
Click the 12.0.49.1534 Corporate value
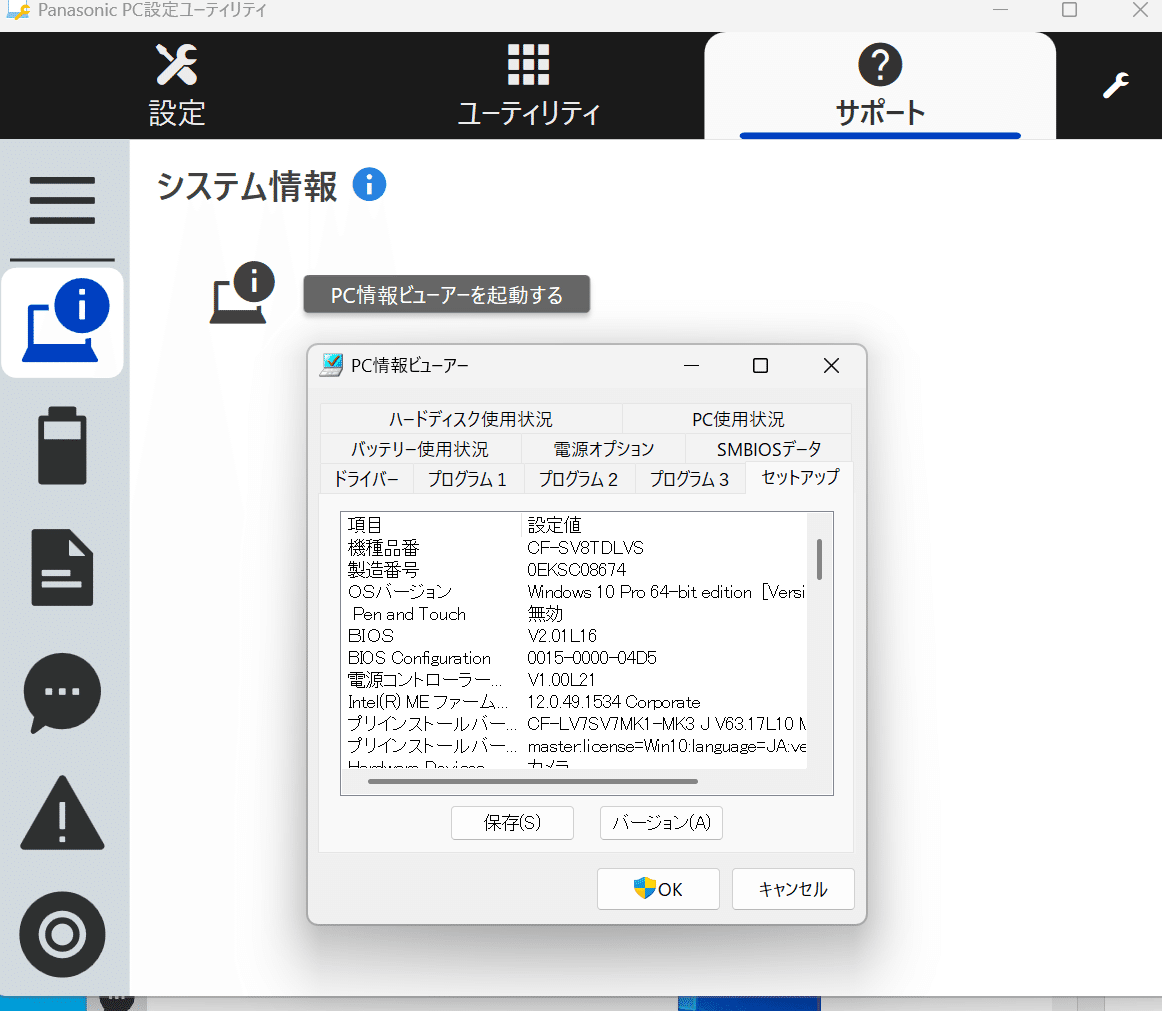click(x=614, y=702)
